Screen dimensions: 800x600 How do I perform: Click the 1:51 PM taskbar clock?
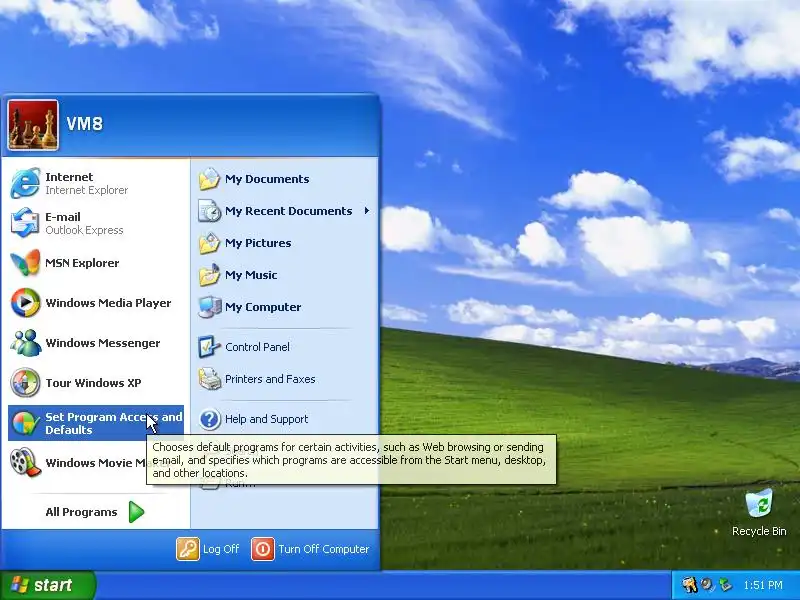(x=763, y=585)
